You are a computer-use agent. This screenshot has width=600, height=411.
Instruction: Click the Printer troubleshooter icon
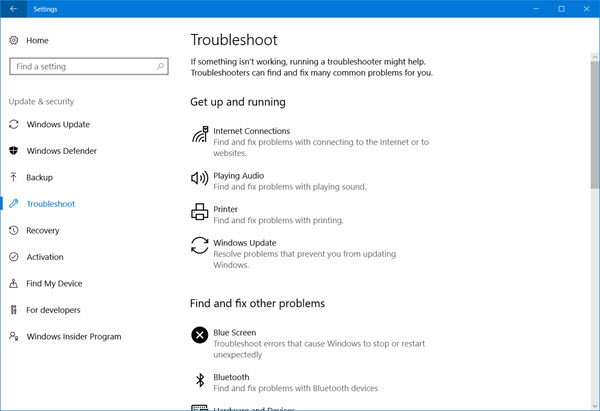coord(199,213)
